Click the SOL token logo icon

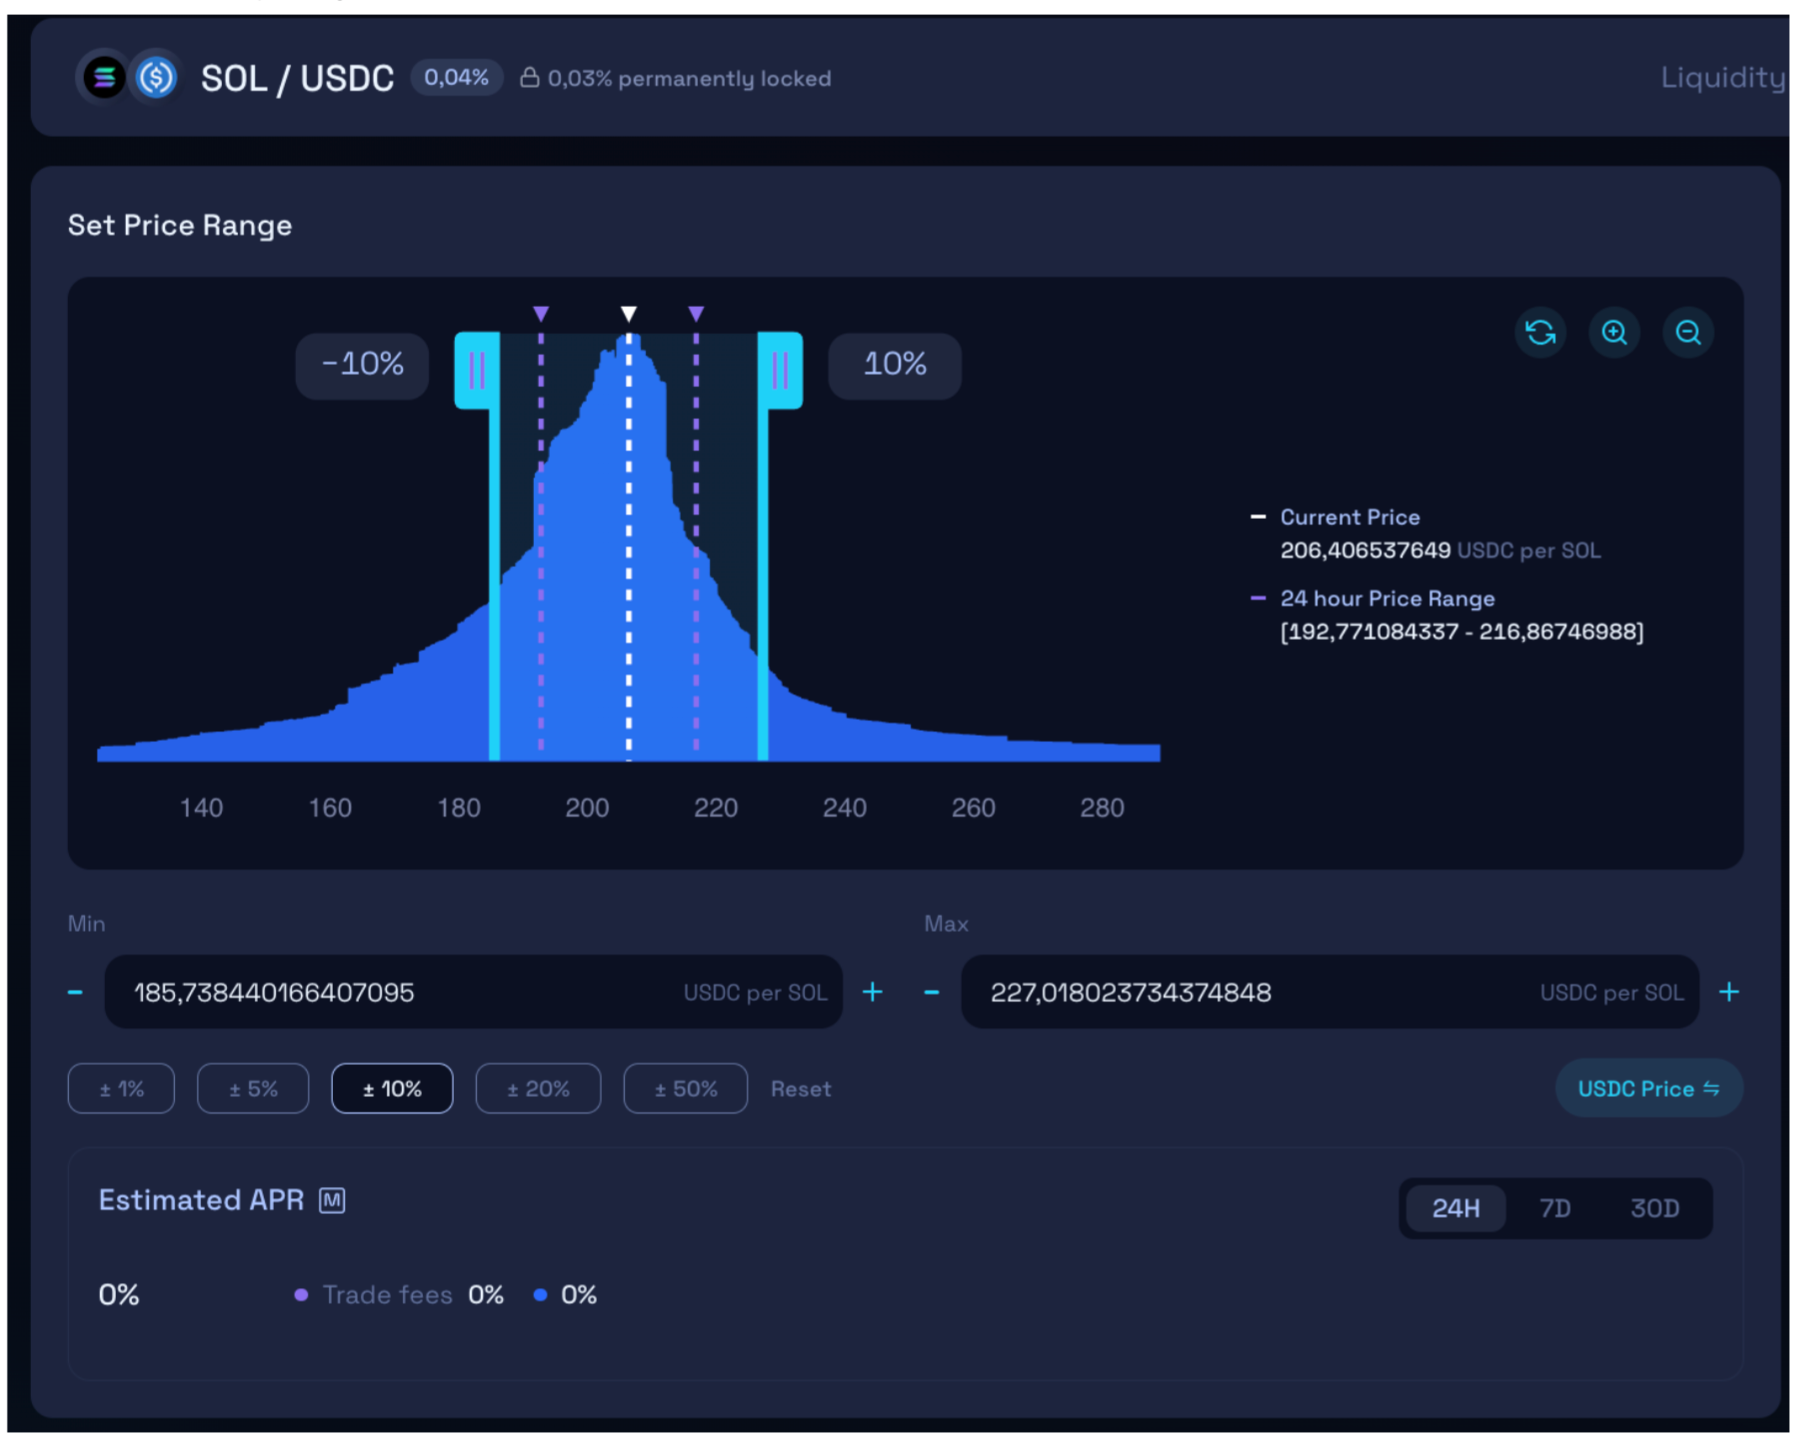[x=104, y=77]
